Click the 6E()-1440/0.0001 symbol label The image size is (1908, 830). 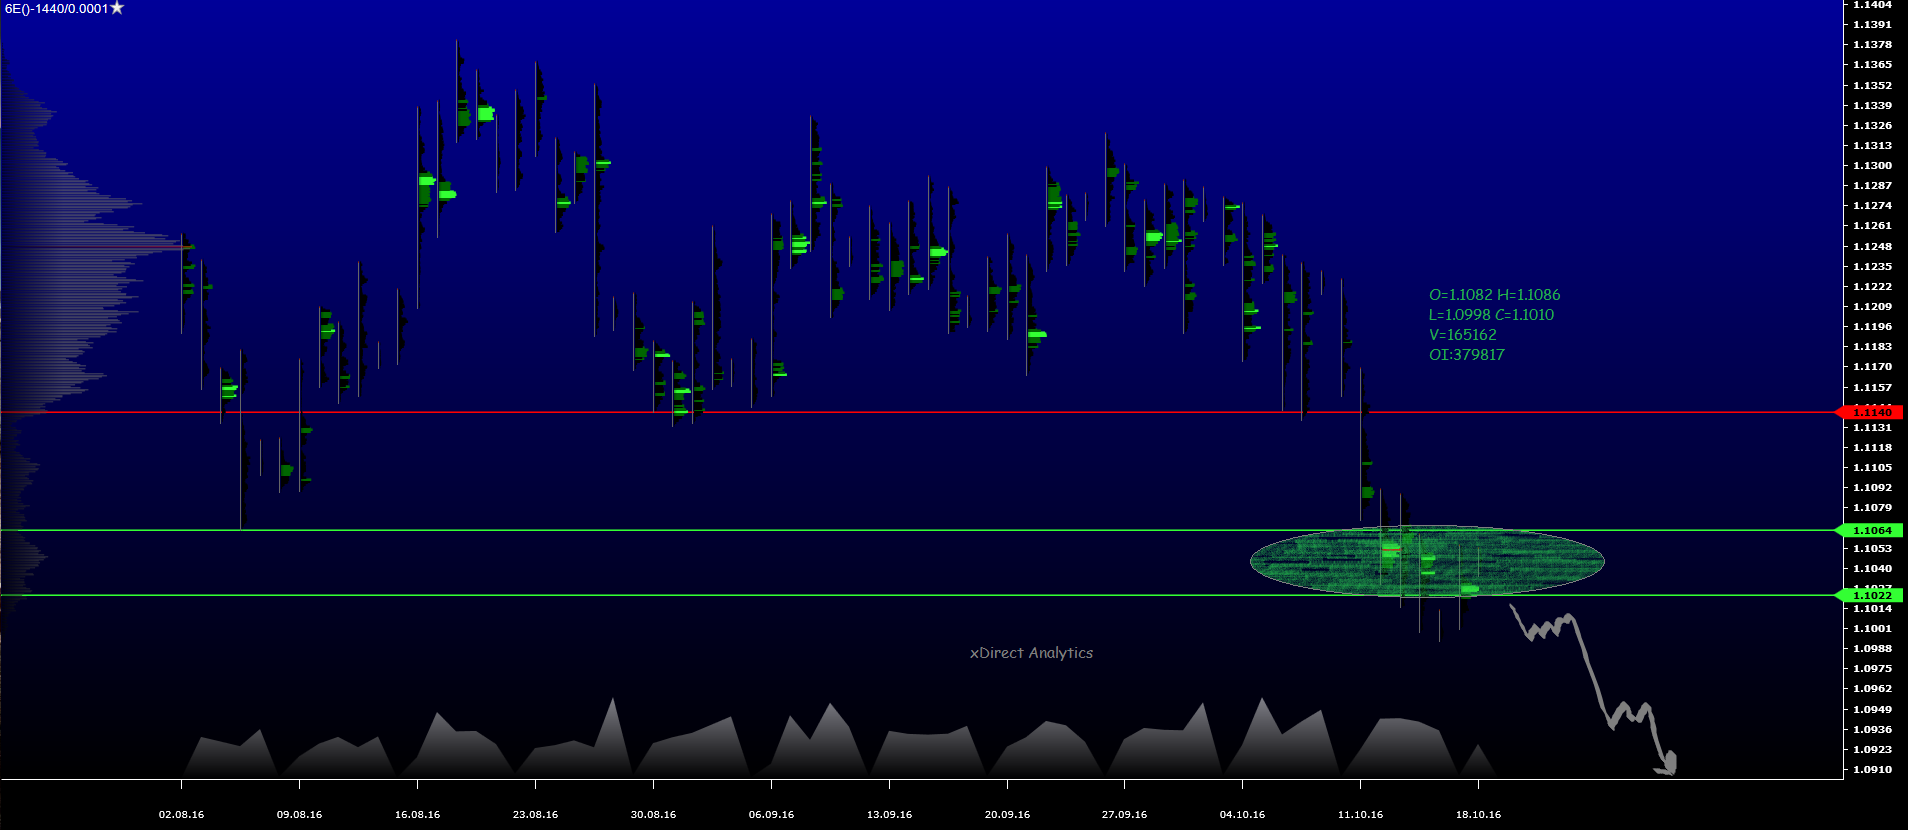coord(56,9)
